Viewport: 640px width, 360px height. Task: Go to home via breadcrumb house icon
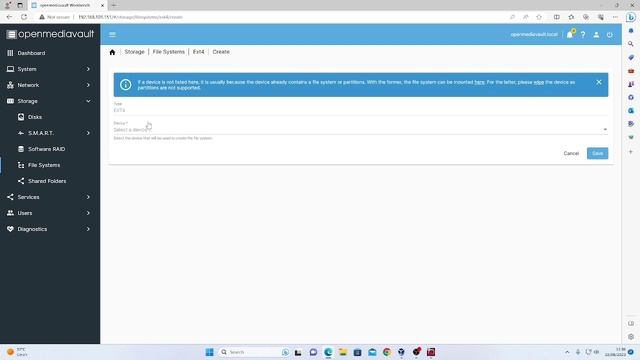click(x=112, y=52)
